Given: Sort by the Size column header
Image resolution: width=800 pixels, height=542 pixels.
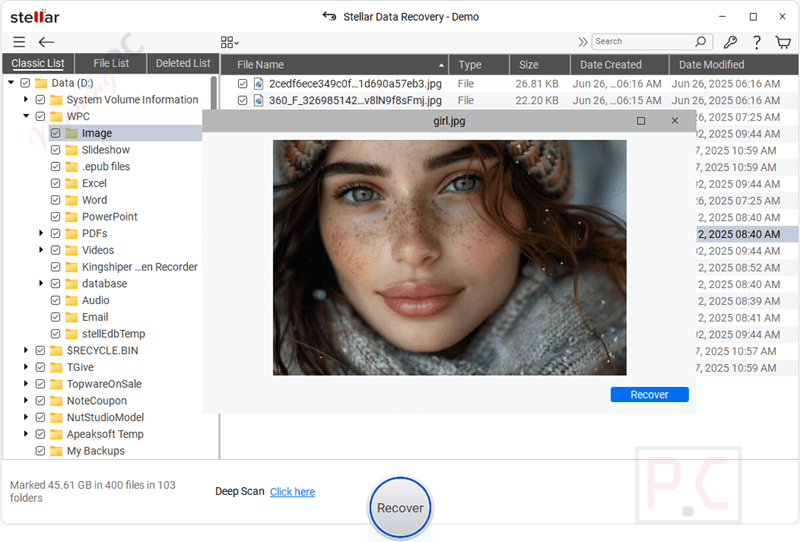Looking at the screenshot, I should [539, 65].
